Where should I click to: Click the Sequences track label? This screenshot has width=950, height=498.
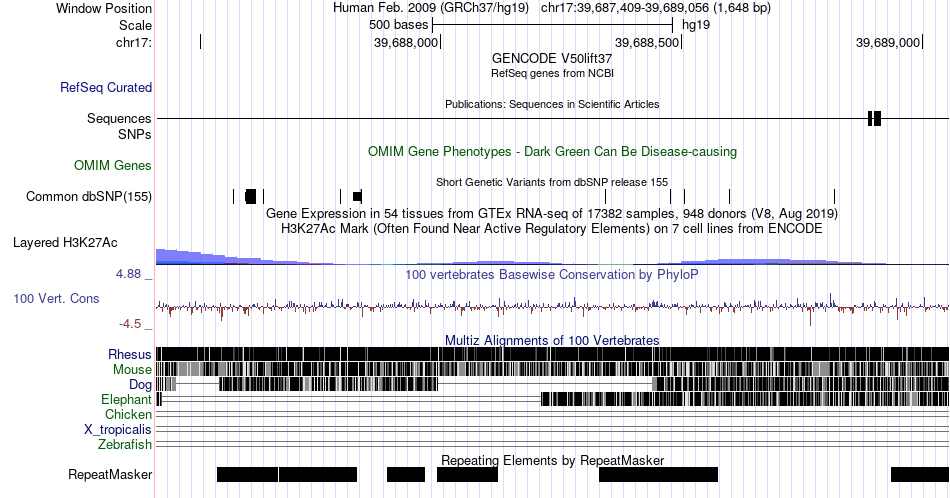pos(119,118)
